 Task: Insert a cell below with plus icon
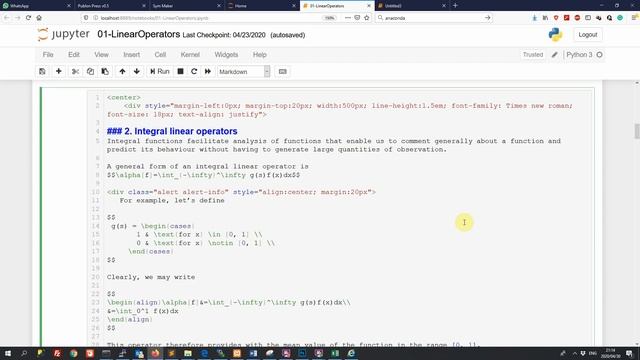pos(59,71)
